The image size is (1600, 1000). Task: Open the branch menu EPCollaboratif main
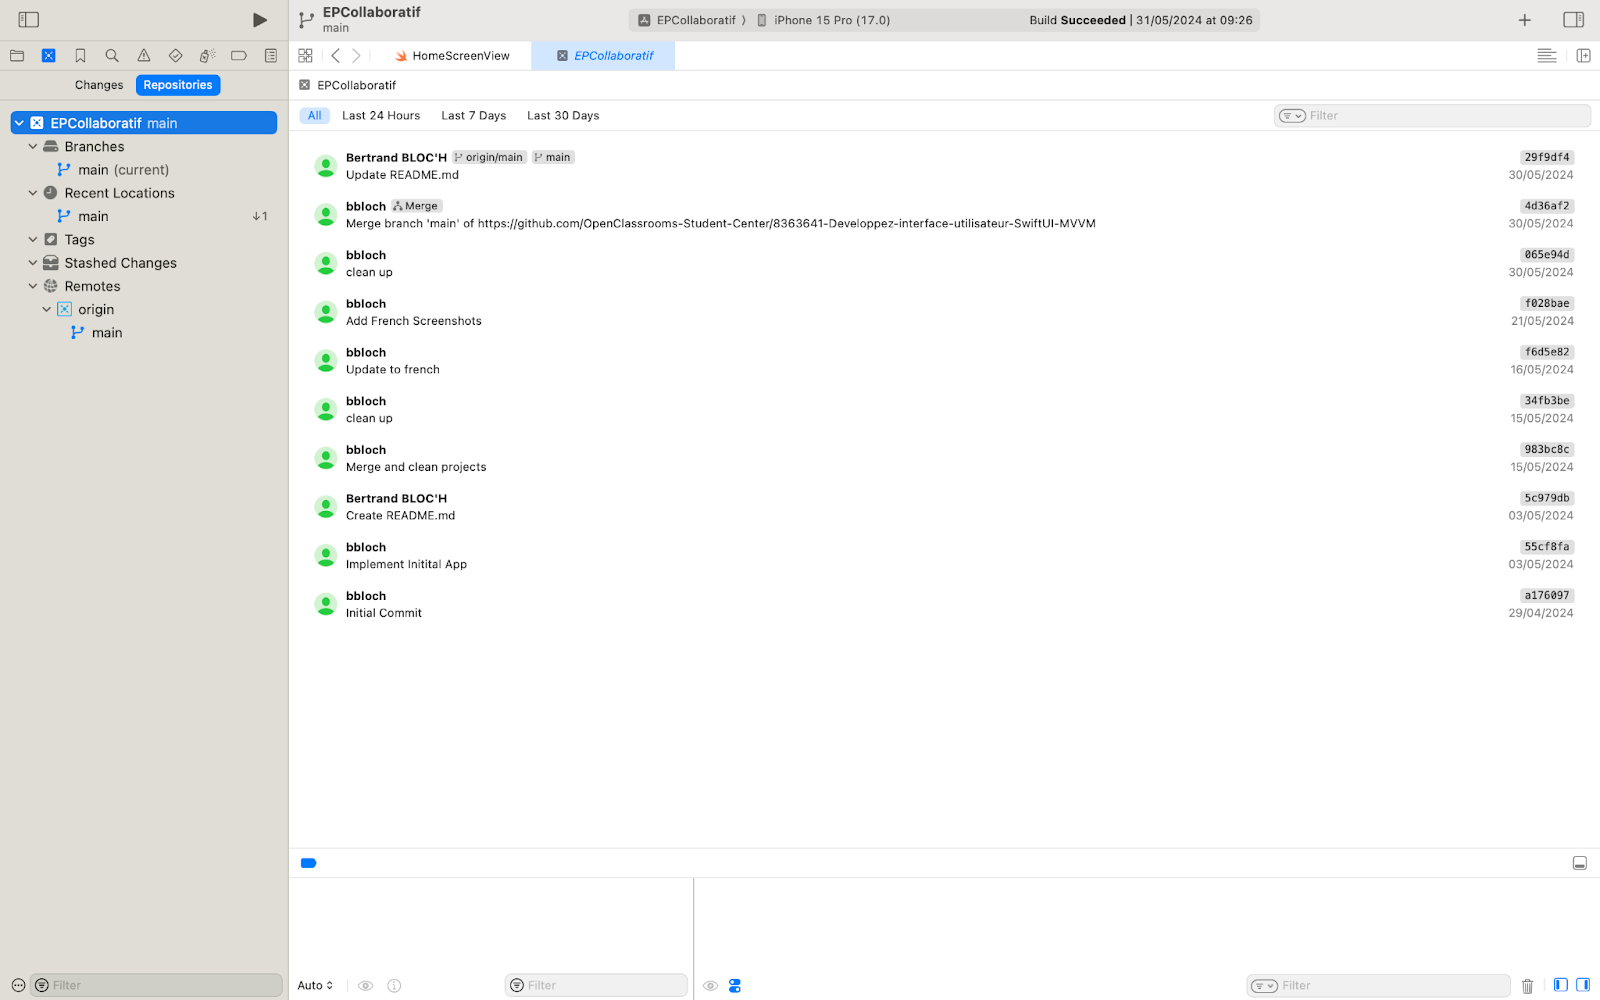[360, 20]
